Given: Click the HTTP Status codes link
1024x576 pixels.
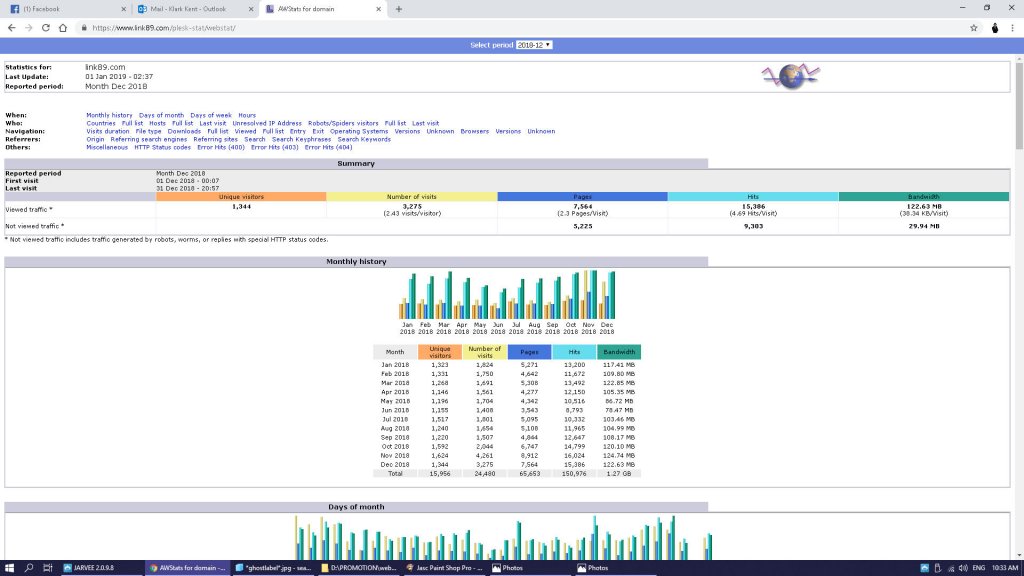Looking at the screenshot, I should pyautogui.click(x=162, y=147).
